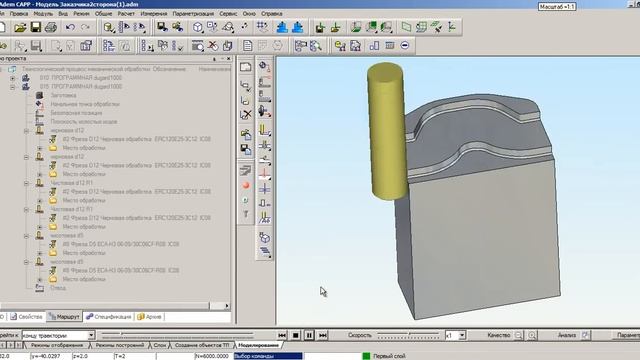
Task: Click the grid hash toolbar icon
Action: coord(262,27)
